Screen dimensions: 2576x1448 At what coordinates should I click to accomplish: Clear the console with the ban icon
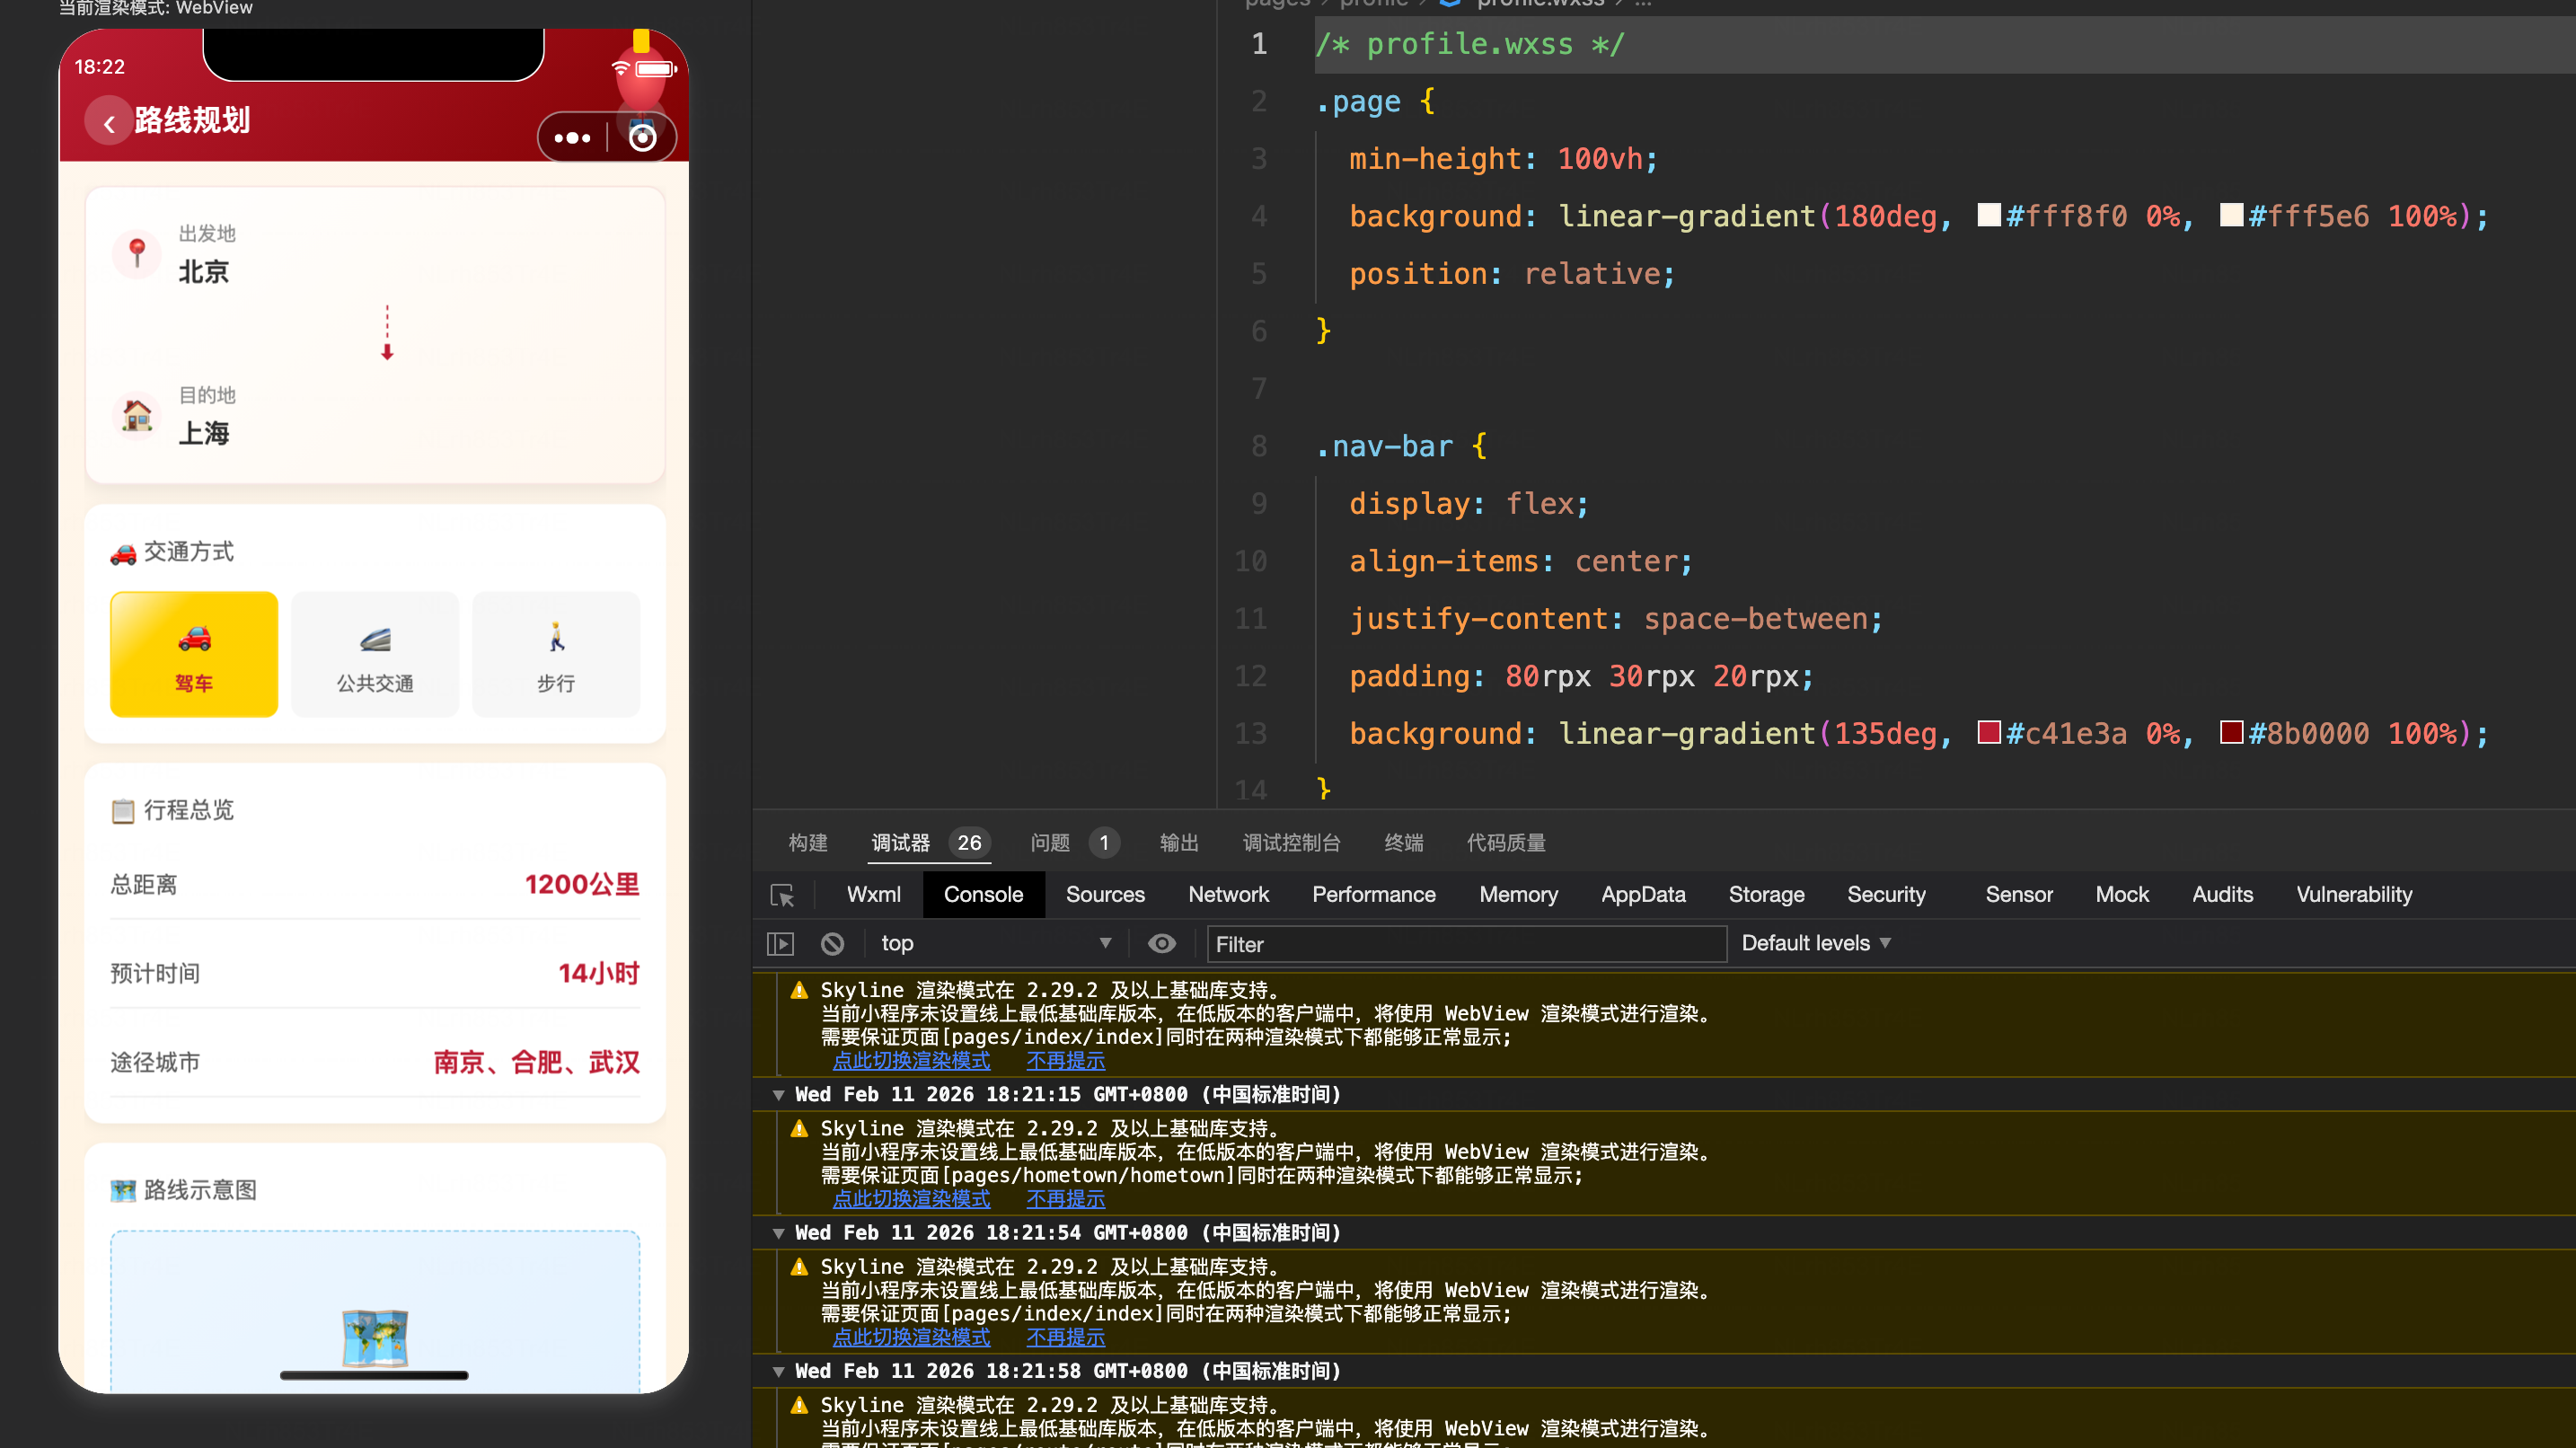832,943
